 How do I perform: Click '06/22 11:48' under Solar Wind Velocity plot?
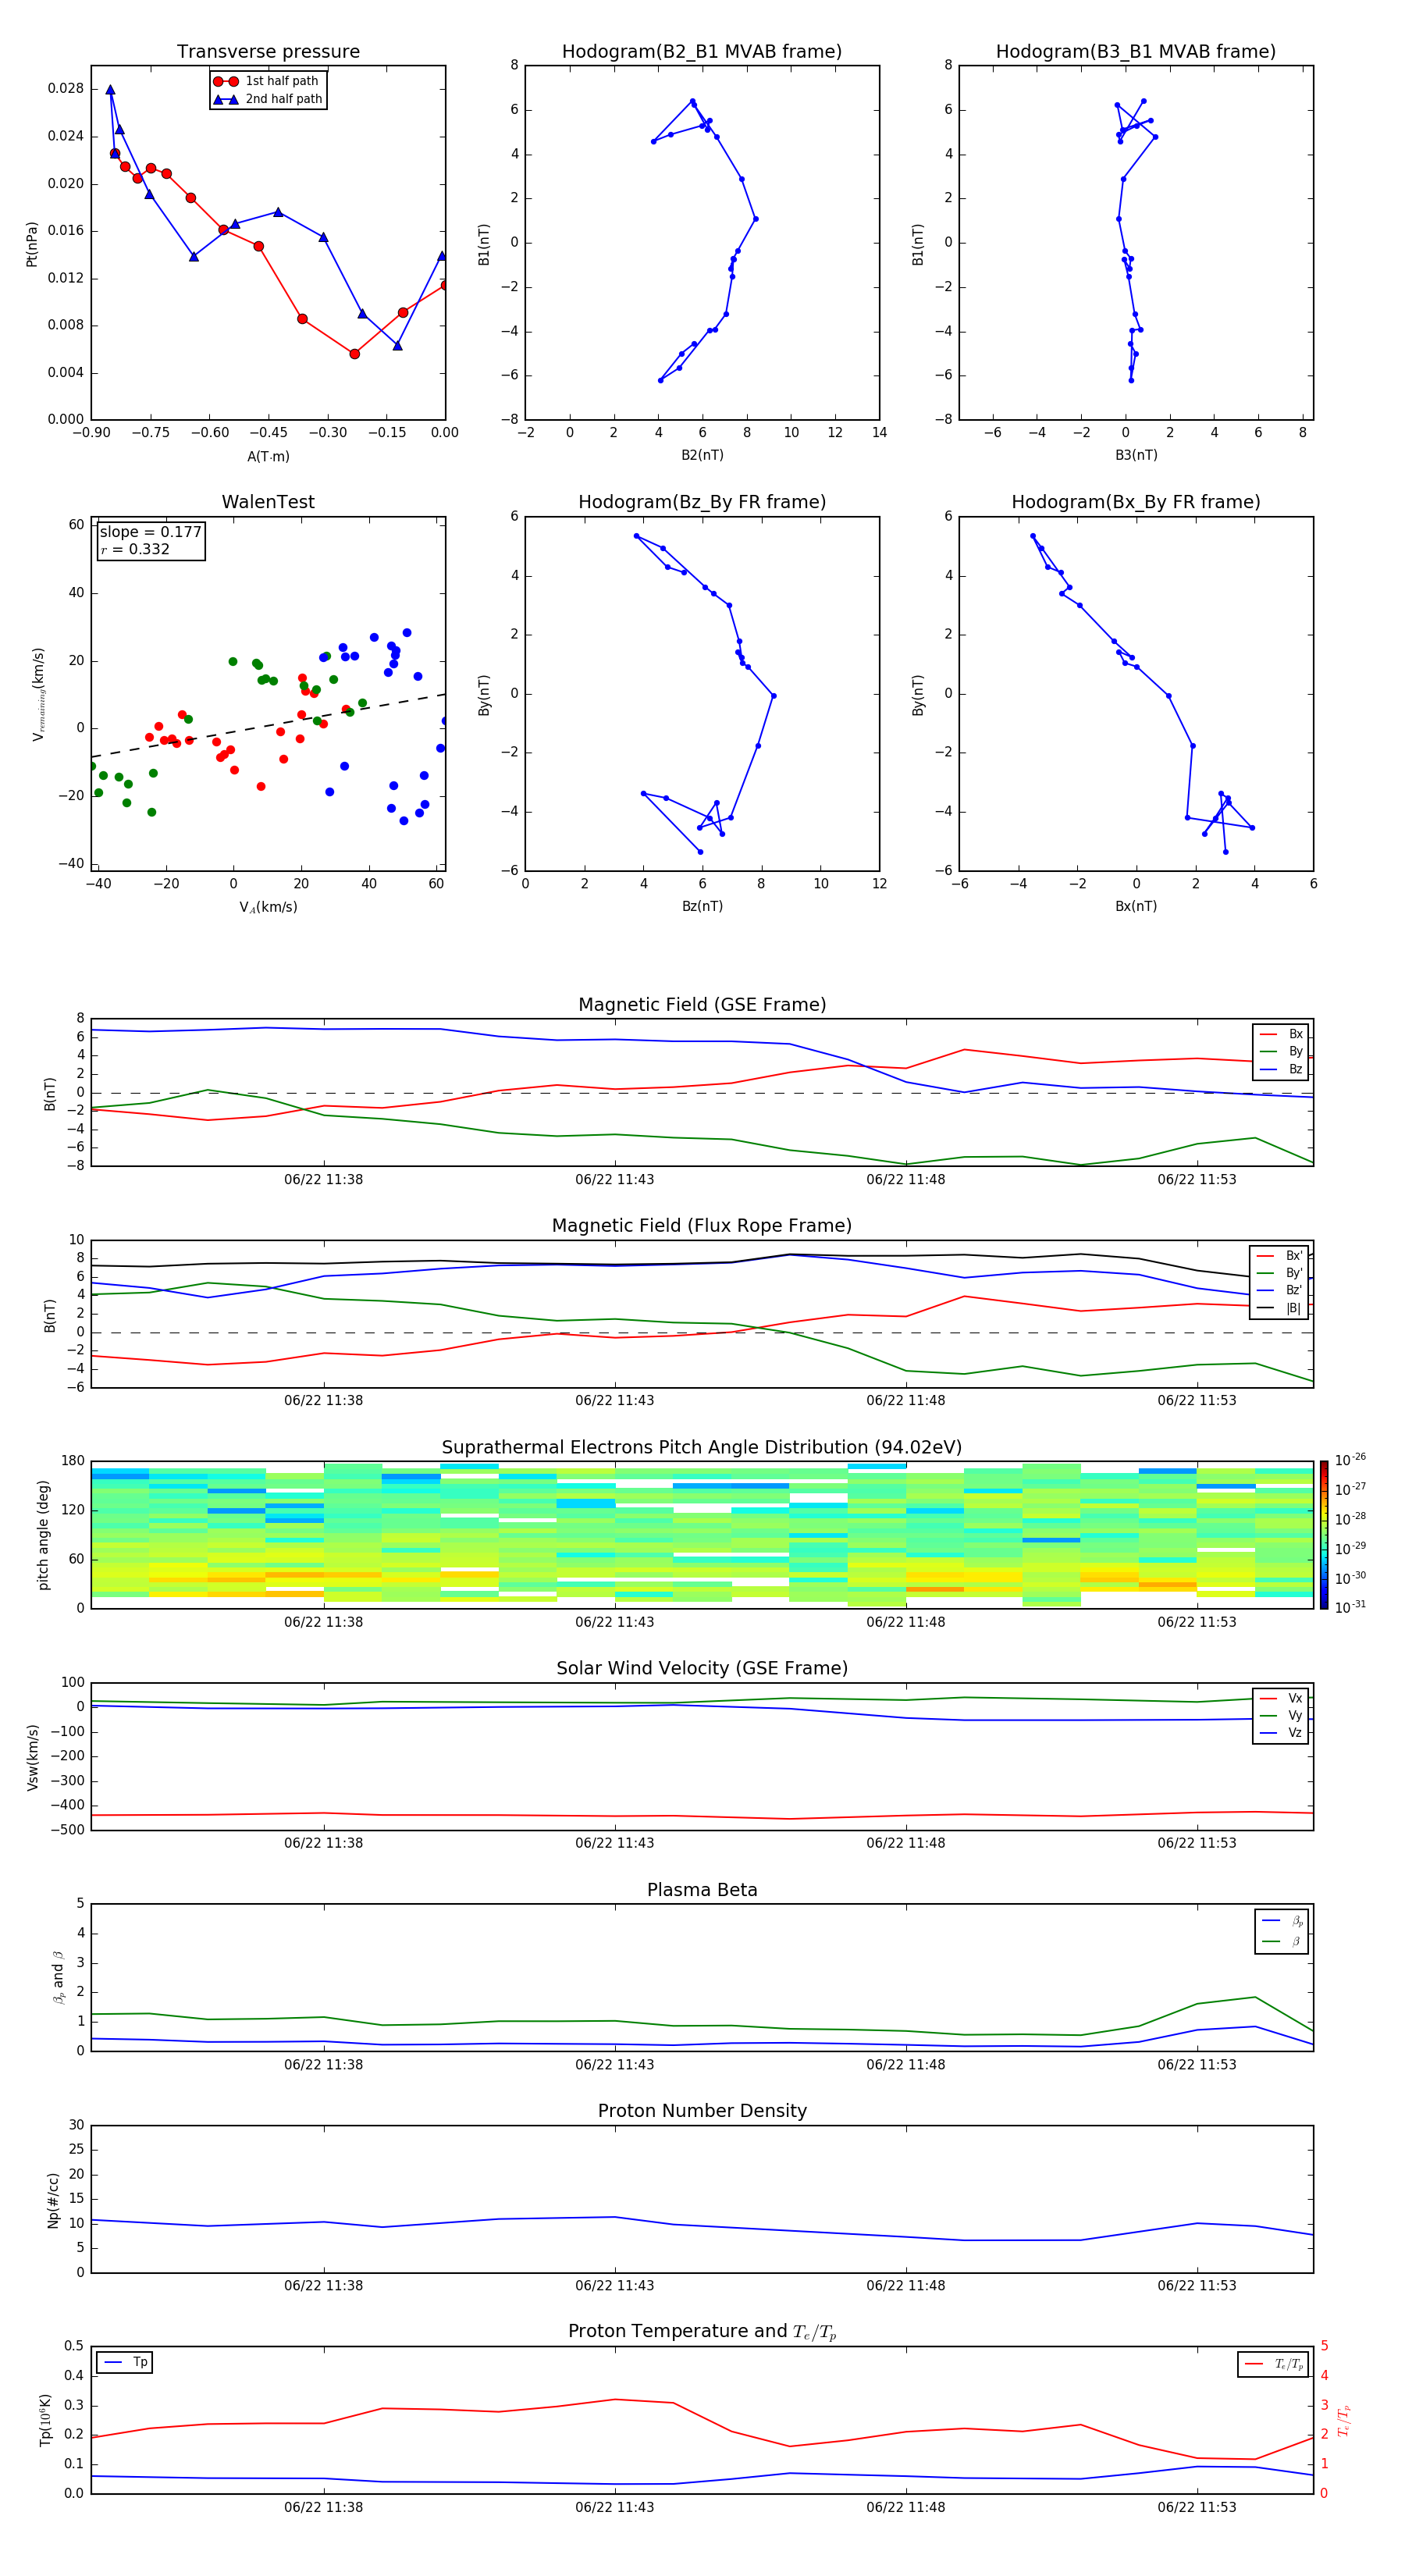pyautogui.click(x=906, y=1843)
